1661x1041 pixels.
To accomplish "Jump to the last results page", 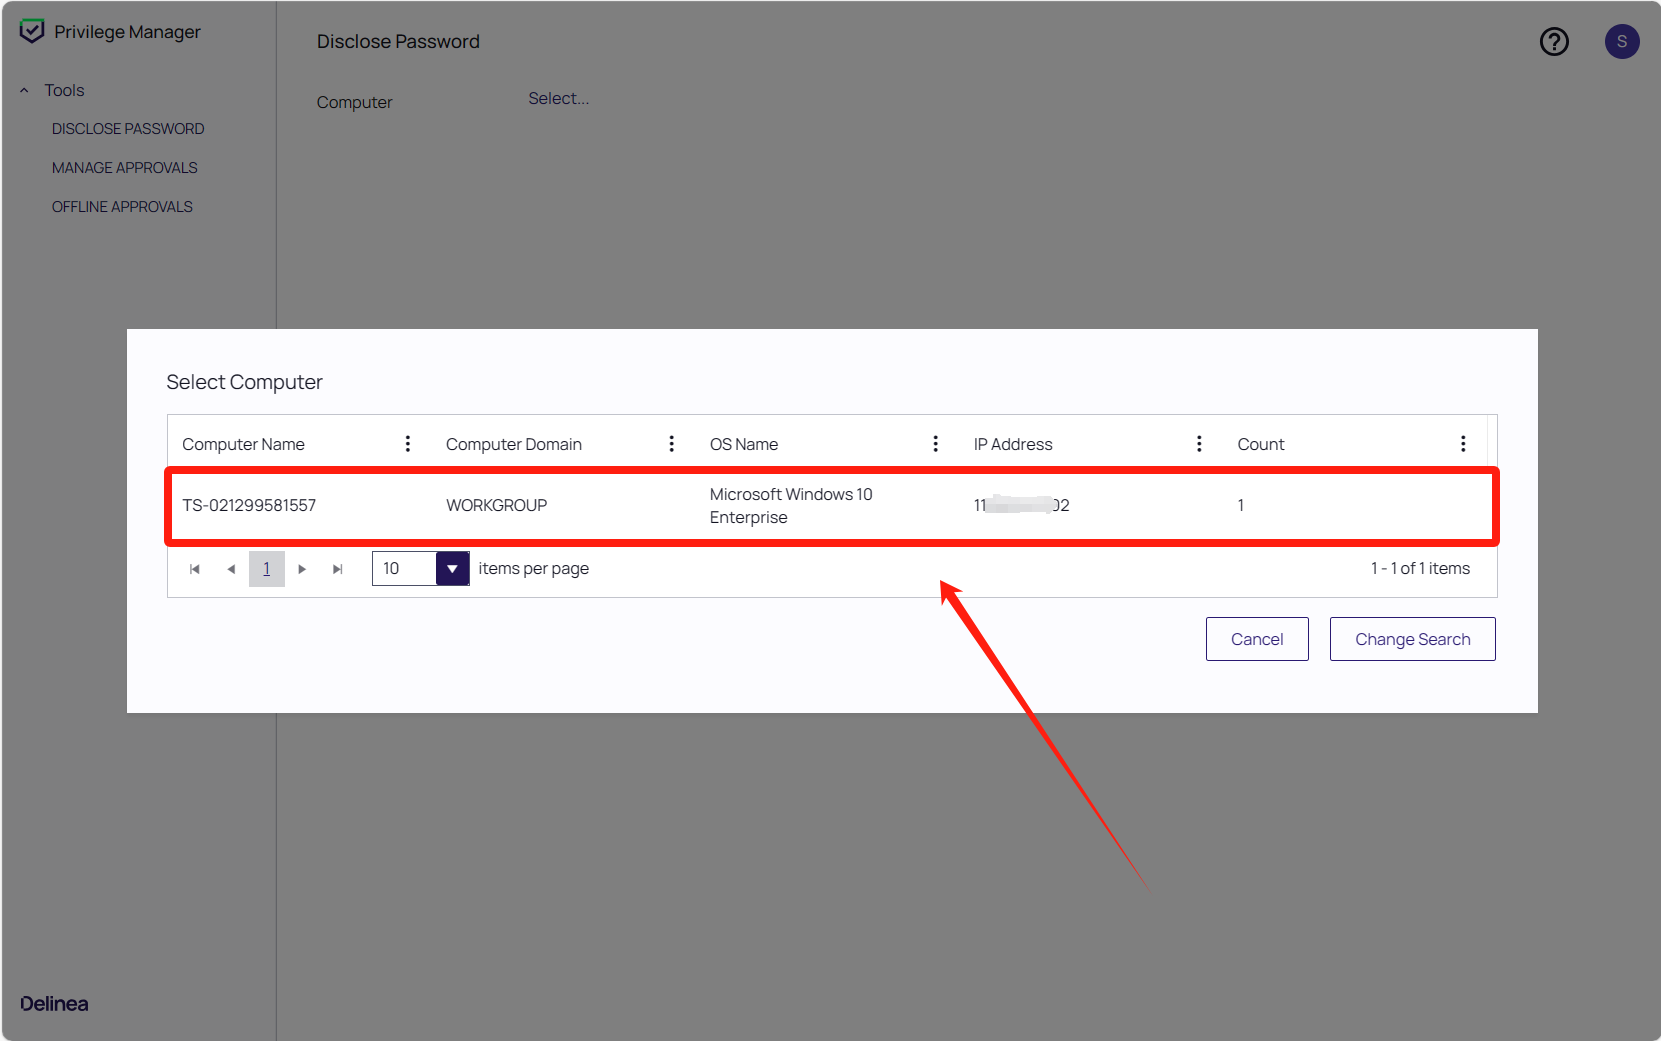I will (338, 569).
